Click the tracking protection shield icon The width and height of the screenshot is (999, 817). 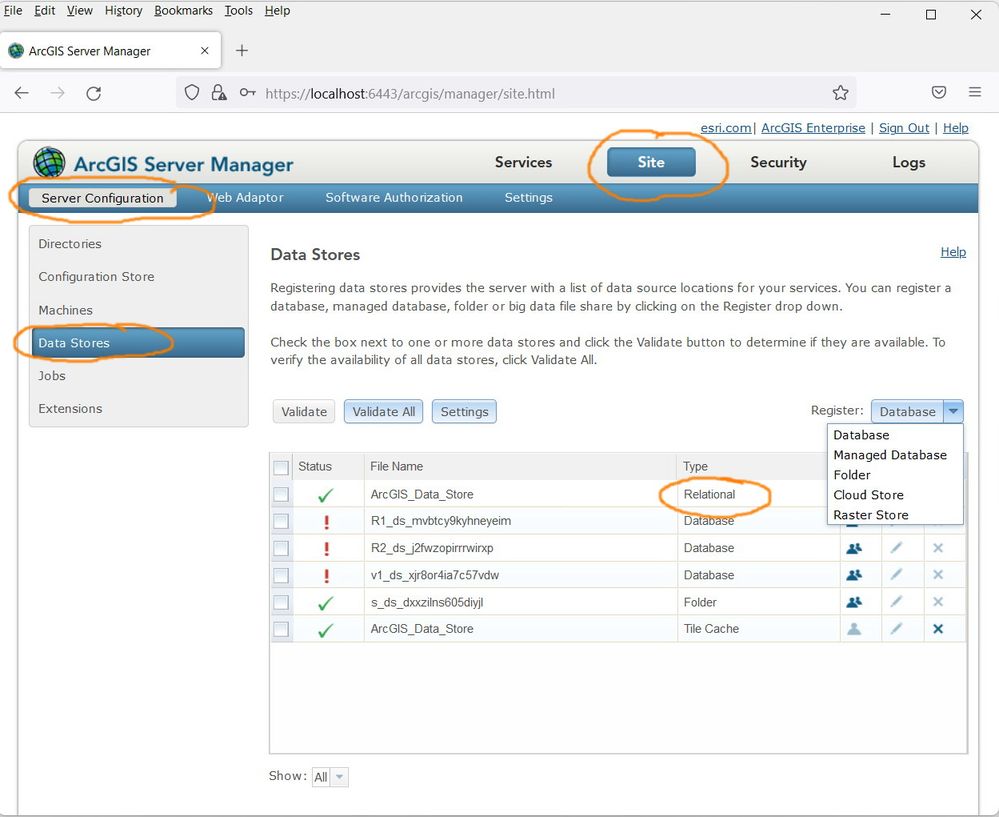point(192,93)
